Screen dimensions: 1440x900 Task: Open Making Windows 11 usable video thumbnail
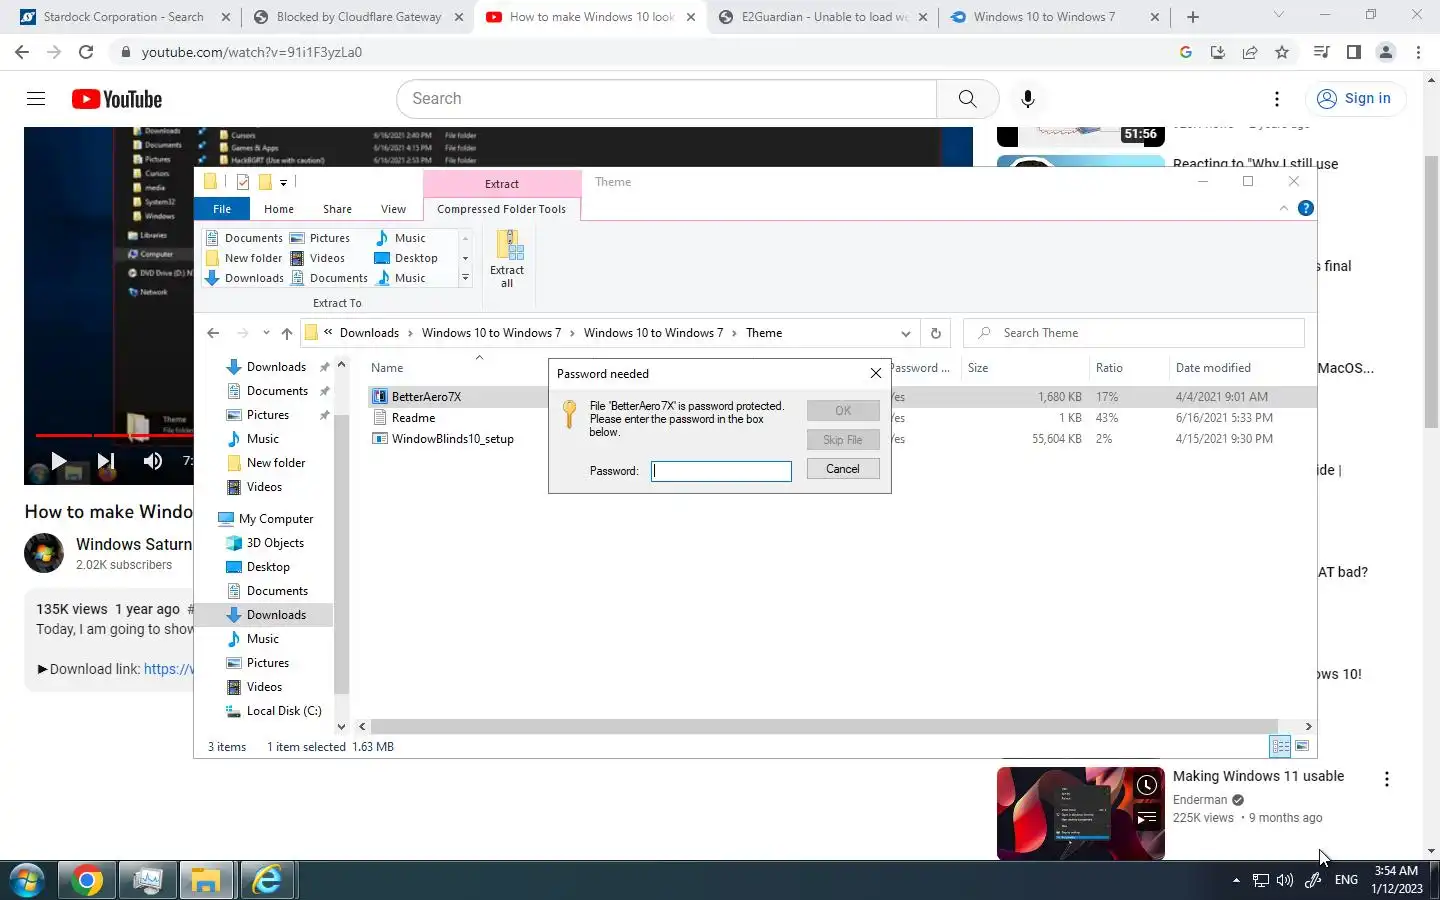[1080, 812]
